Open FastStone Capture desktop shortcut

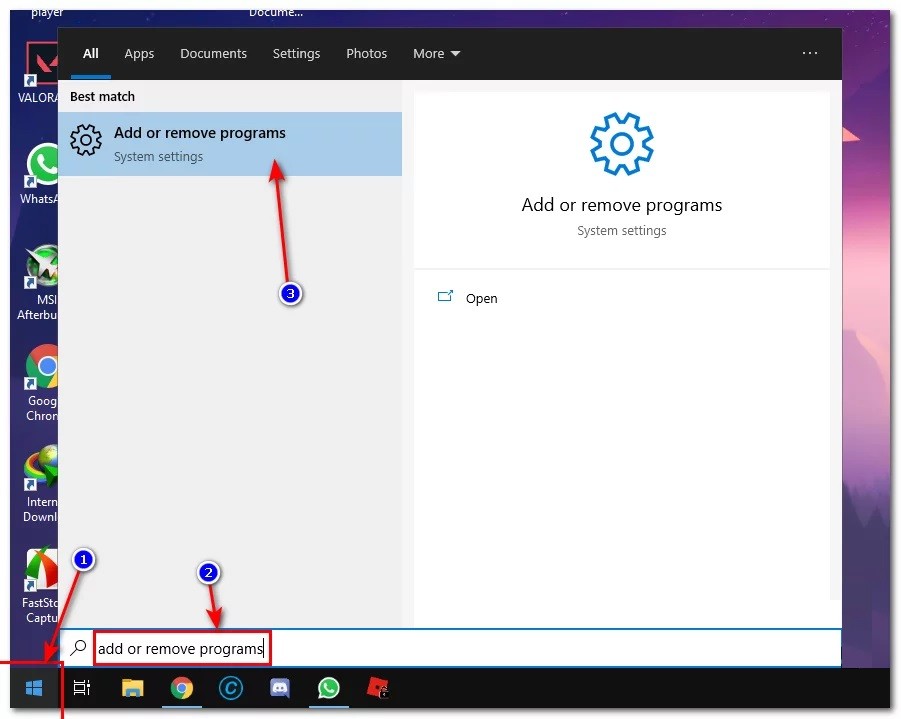[x=40, y=586]
